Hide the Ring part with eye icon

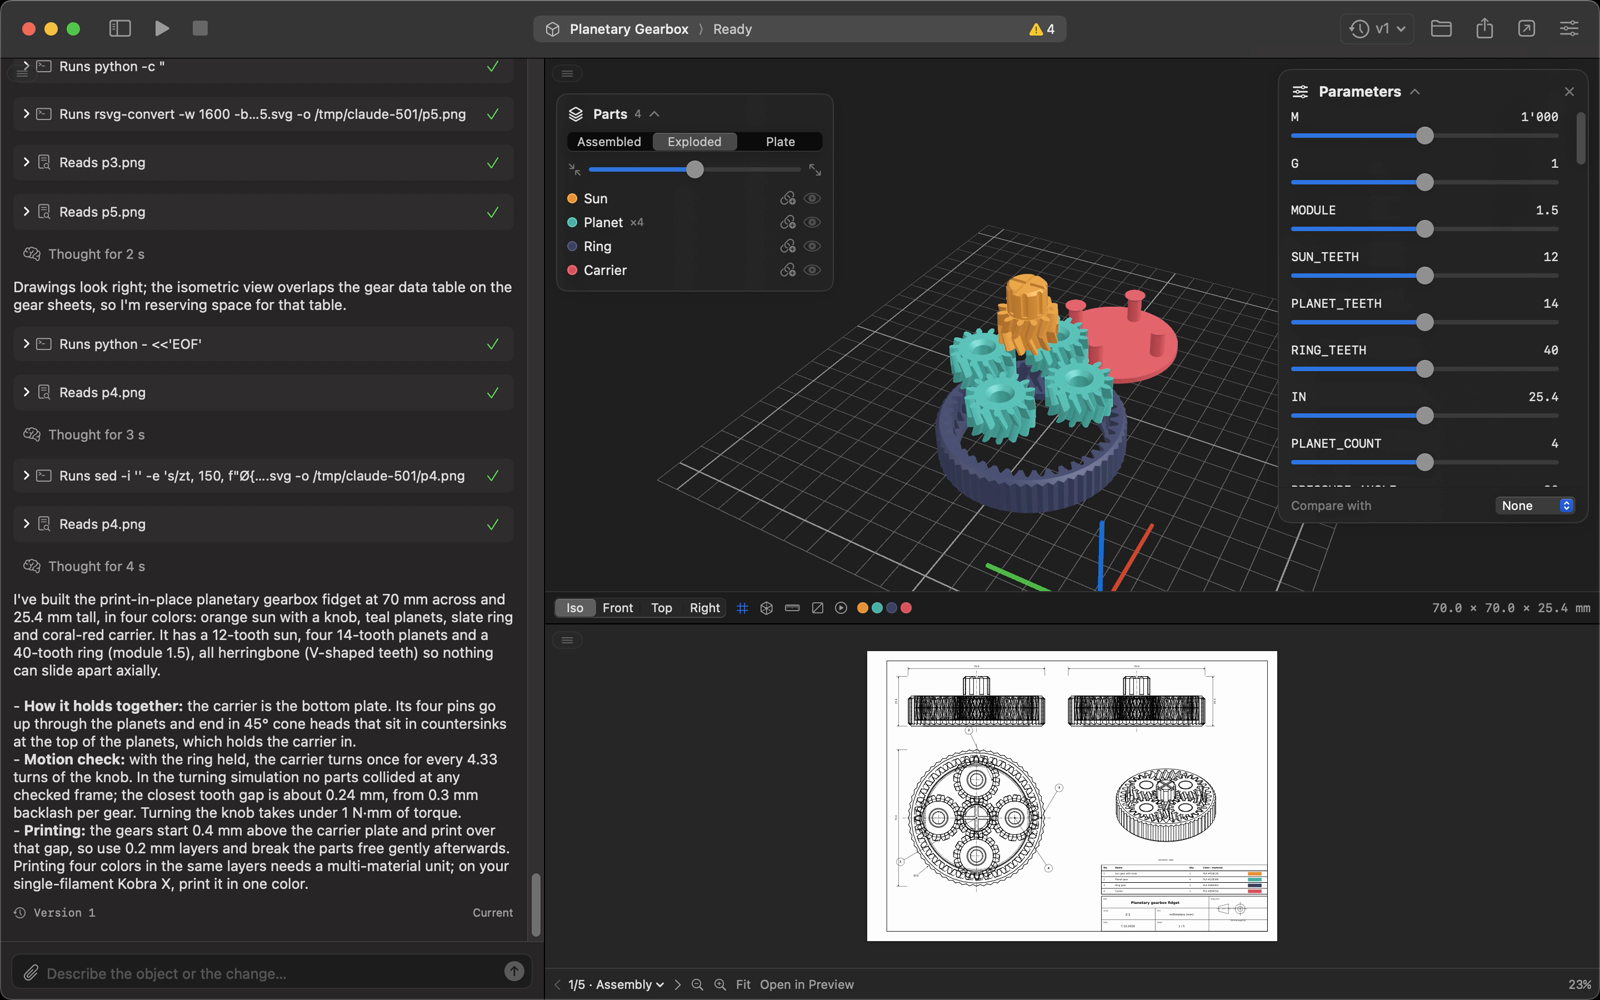pyautogui.click(x=812, y=246)
